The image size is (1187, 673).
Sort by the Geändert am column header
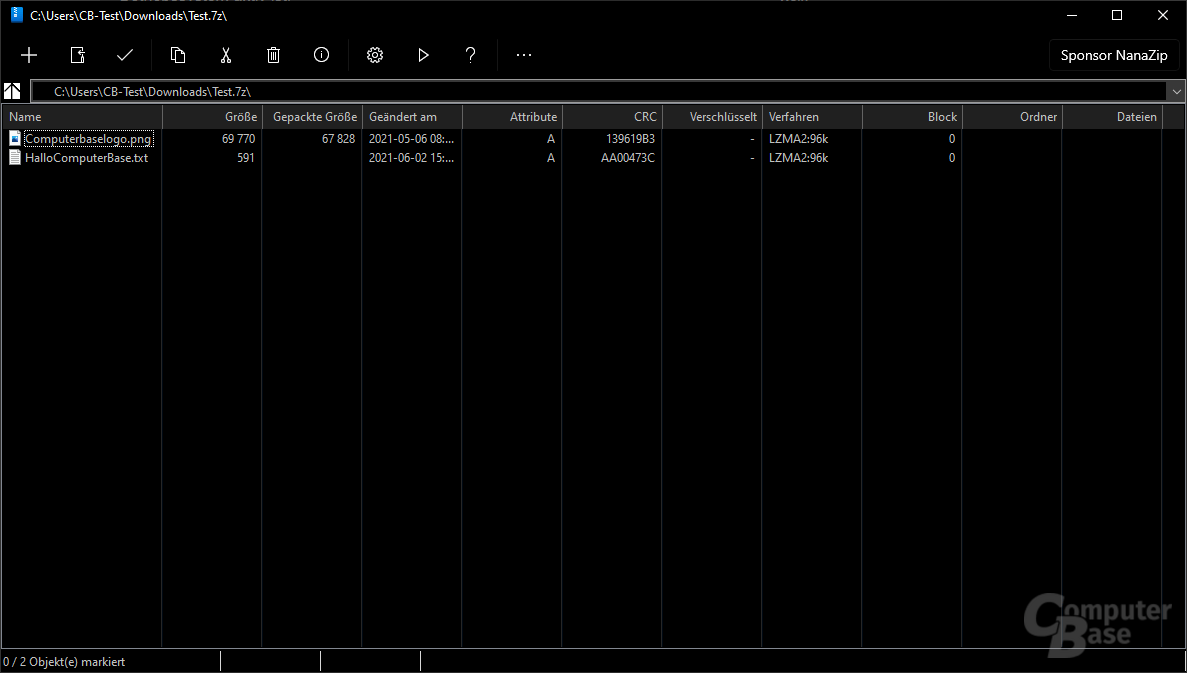(x=410, y=117)
